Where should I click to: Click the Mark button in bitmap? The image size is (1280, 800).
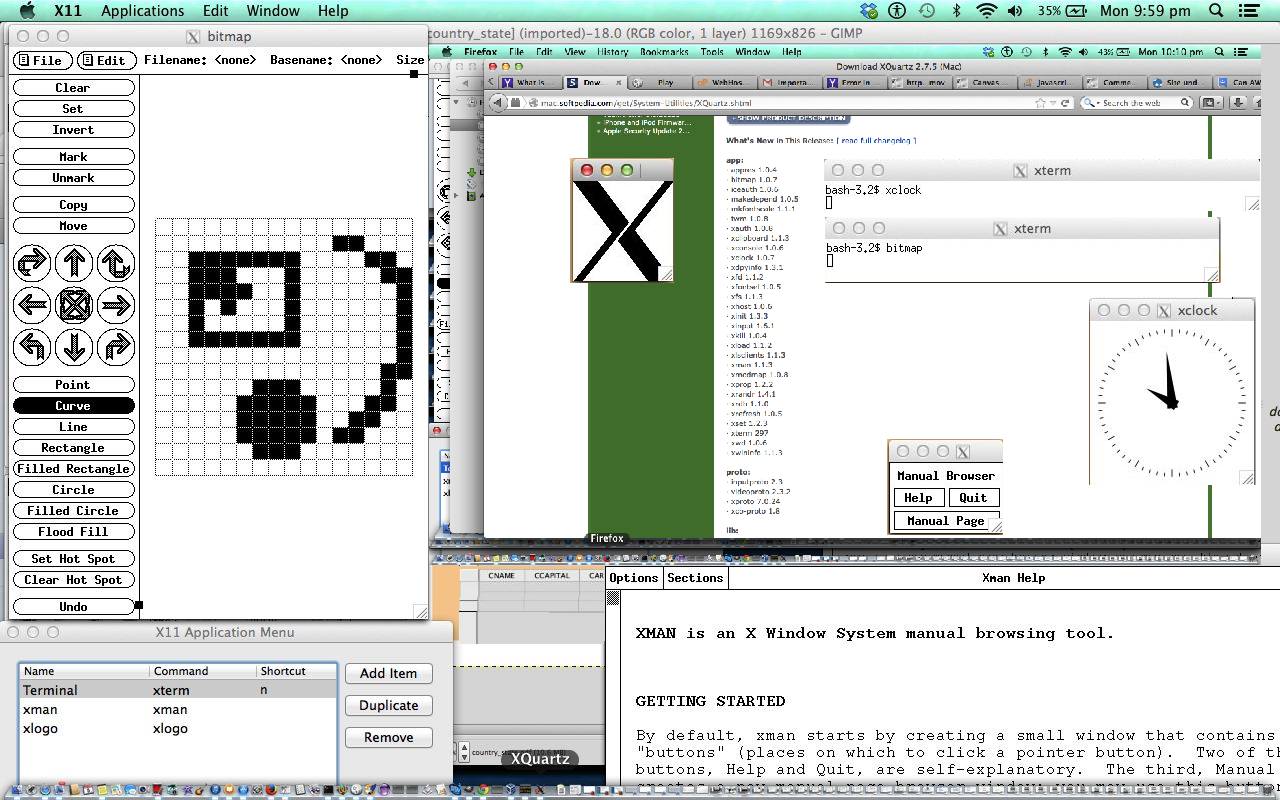(x=73, y=157)
